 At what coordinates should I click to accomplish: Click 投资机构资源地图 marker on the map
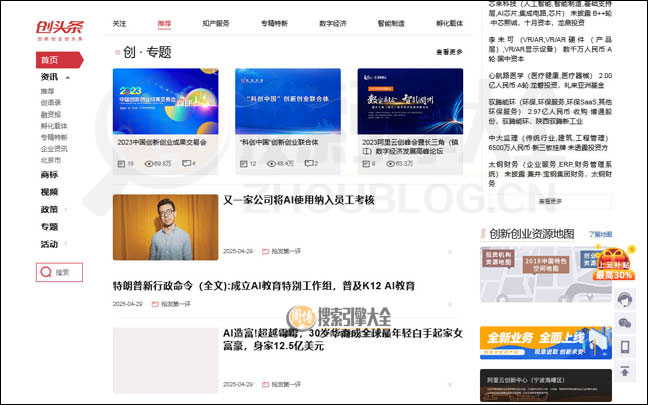[x=498, y=259]
